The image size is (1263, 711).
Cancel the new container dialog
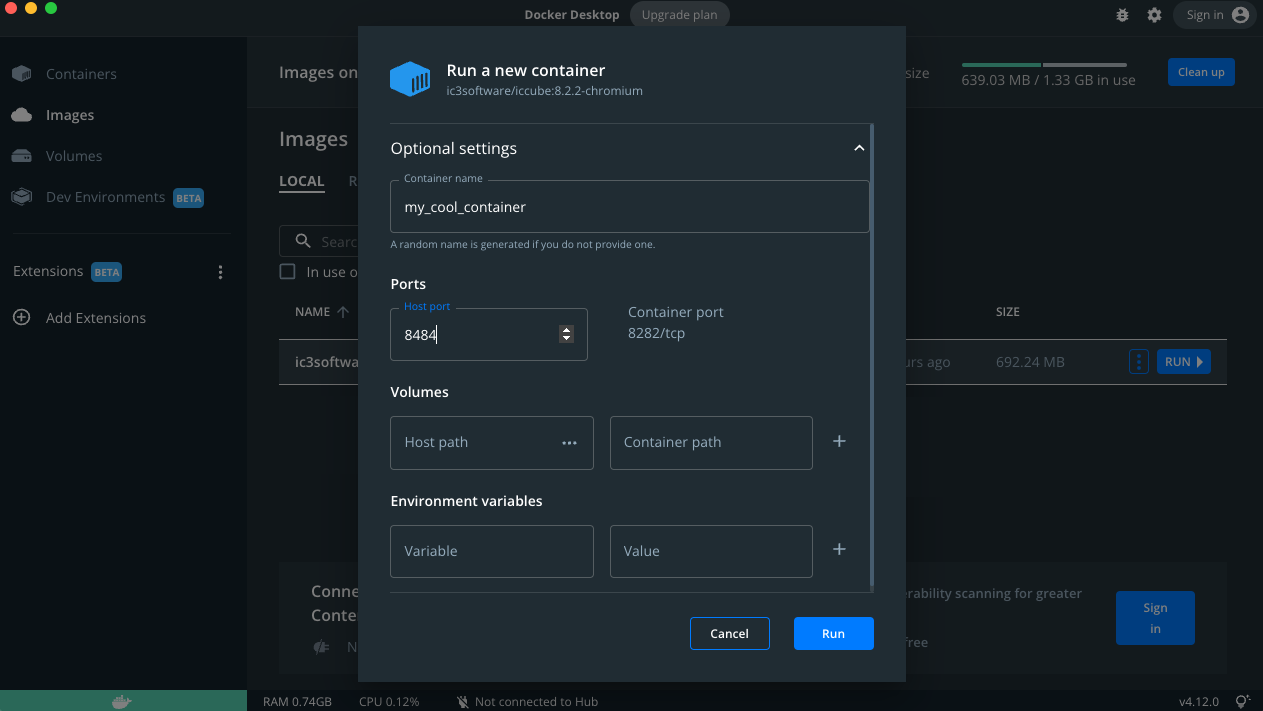click(729, 634)
